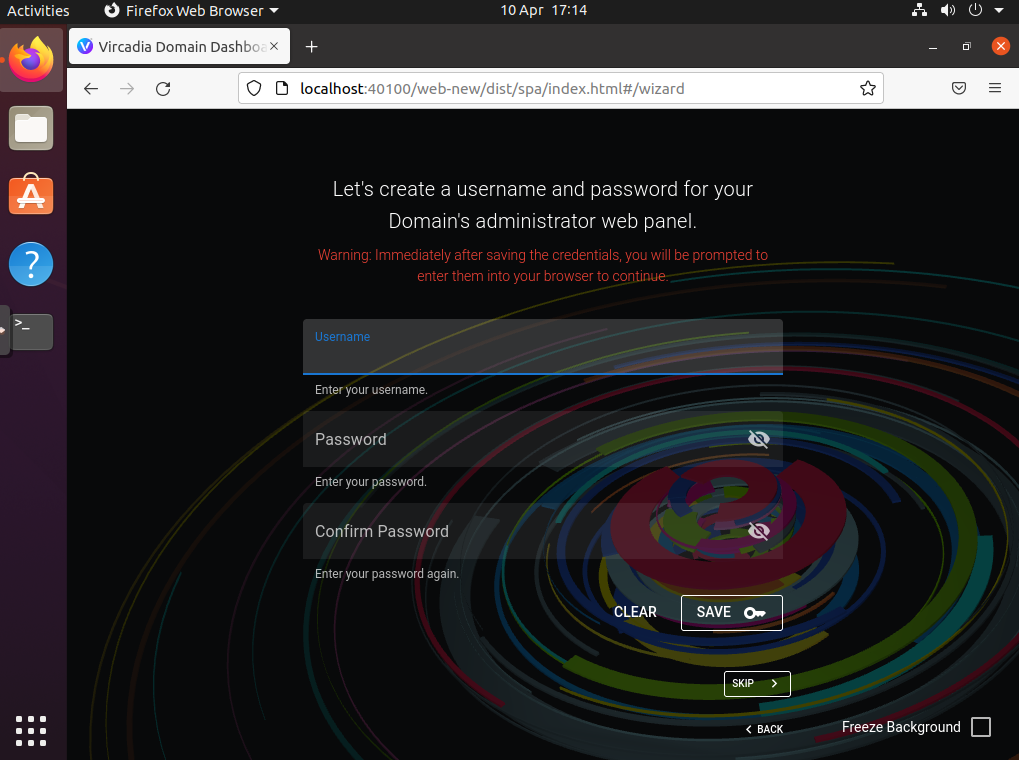This screenshot has height=760, width=1019.
Task: Click the Vircadia favicon in the tab
Action: tap(85, 46)
